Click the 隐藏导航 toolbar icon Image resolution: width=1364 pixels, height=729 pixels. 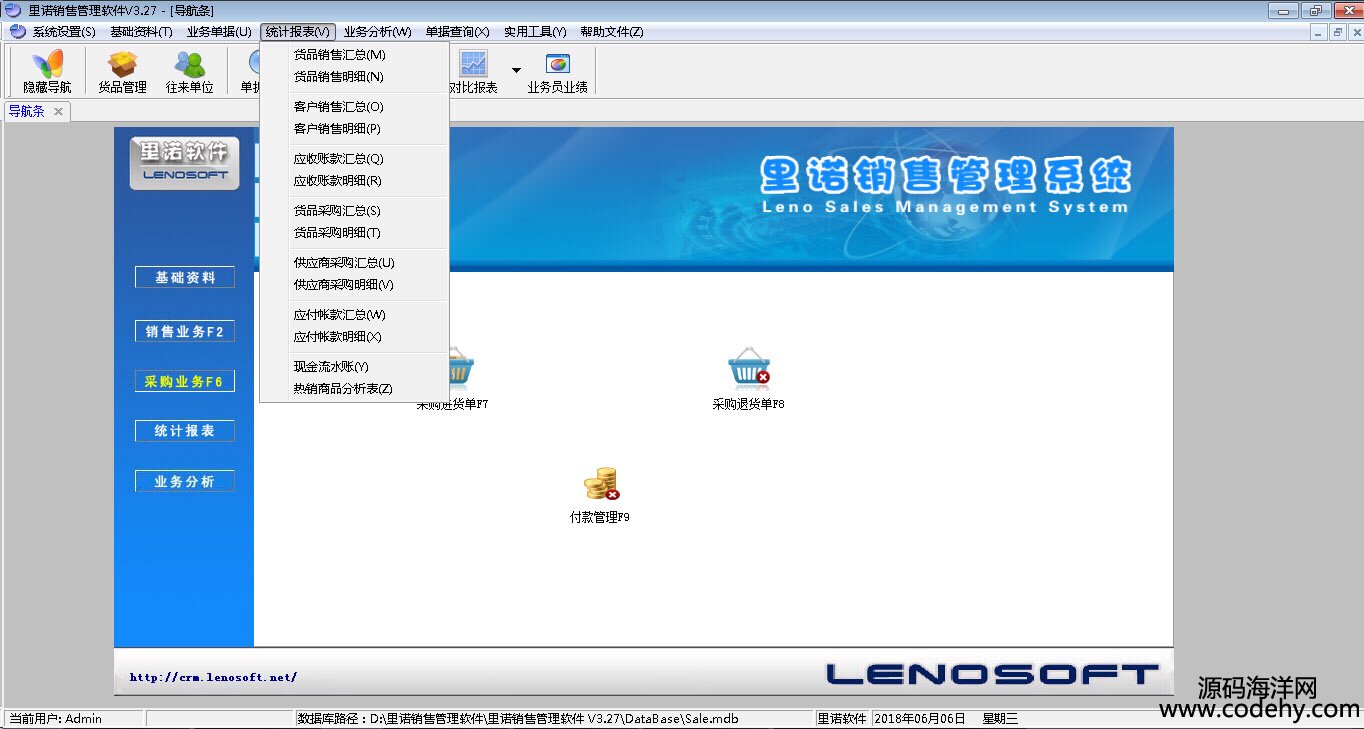(47, 71)
